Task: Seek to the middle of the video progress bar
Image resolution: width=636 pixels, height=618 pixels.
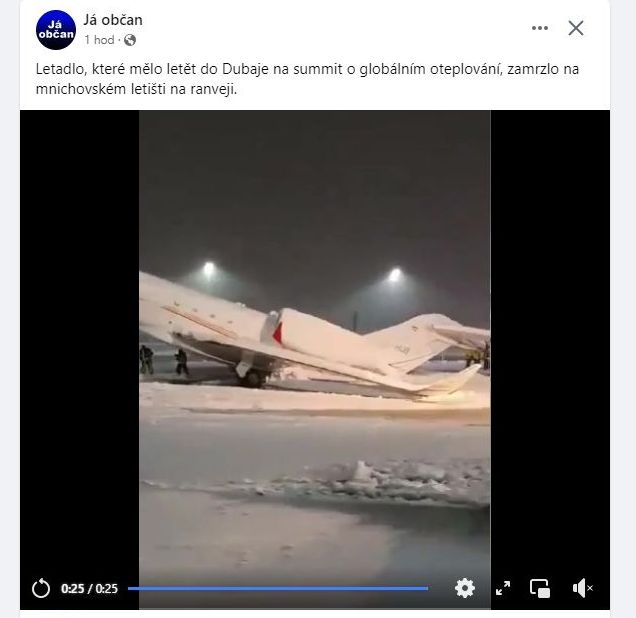Action: click(278, 588)
